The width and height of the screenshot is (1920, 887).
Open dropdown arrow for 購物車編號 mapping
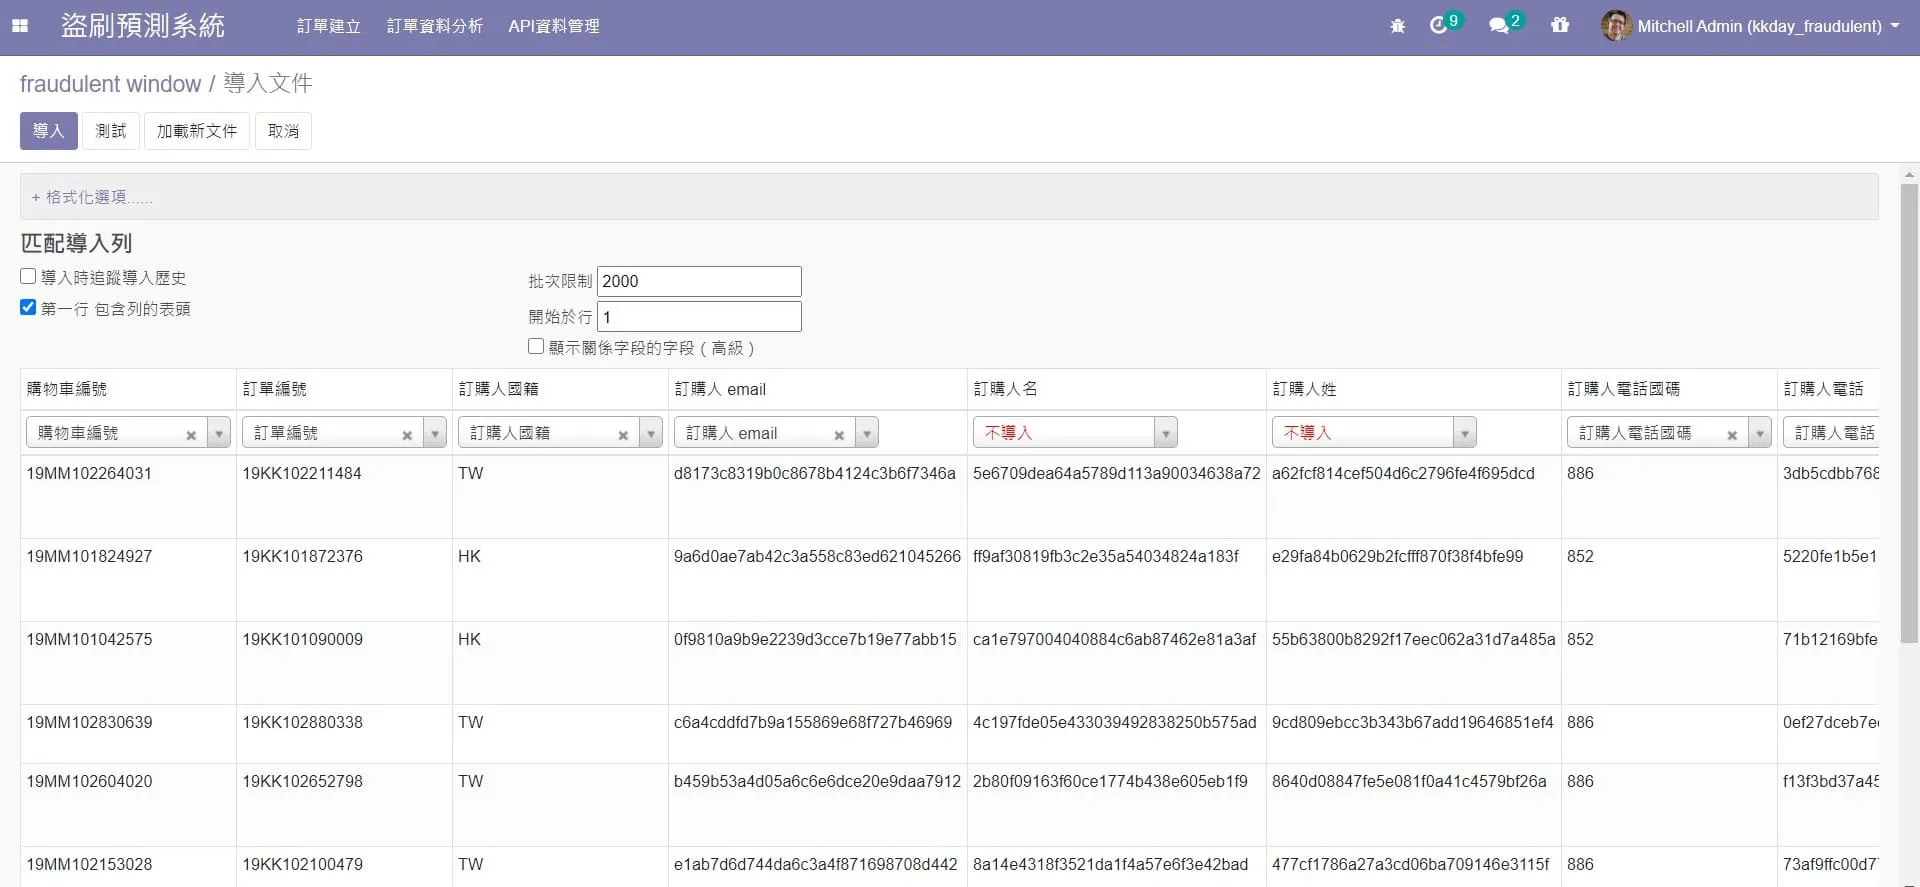219,433
